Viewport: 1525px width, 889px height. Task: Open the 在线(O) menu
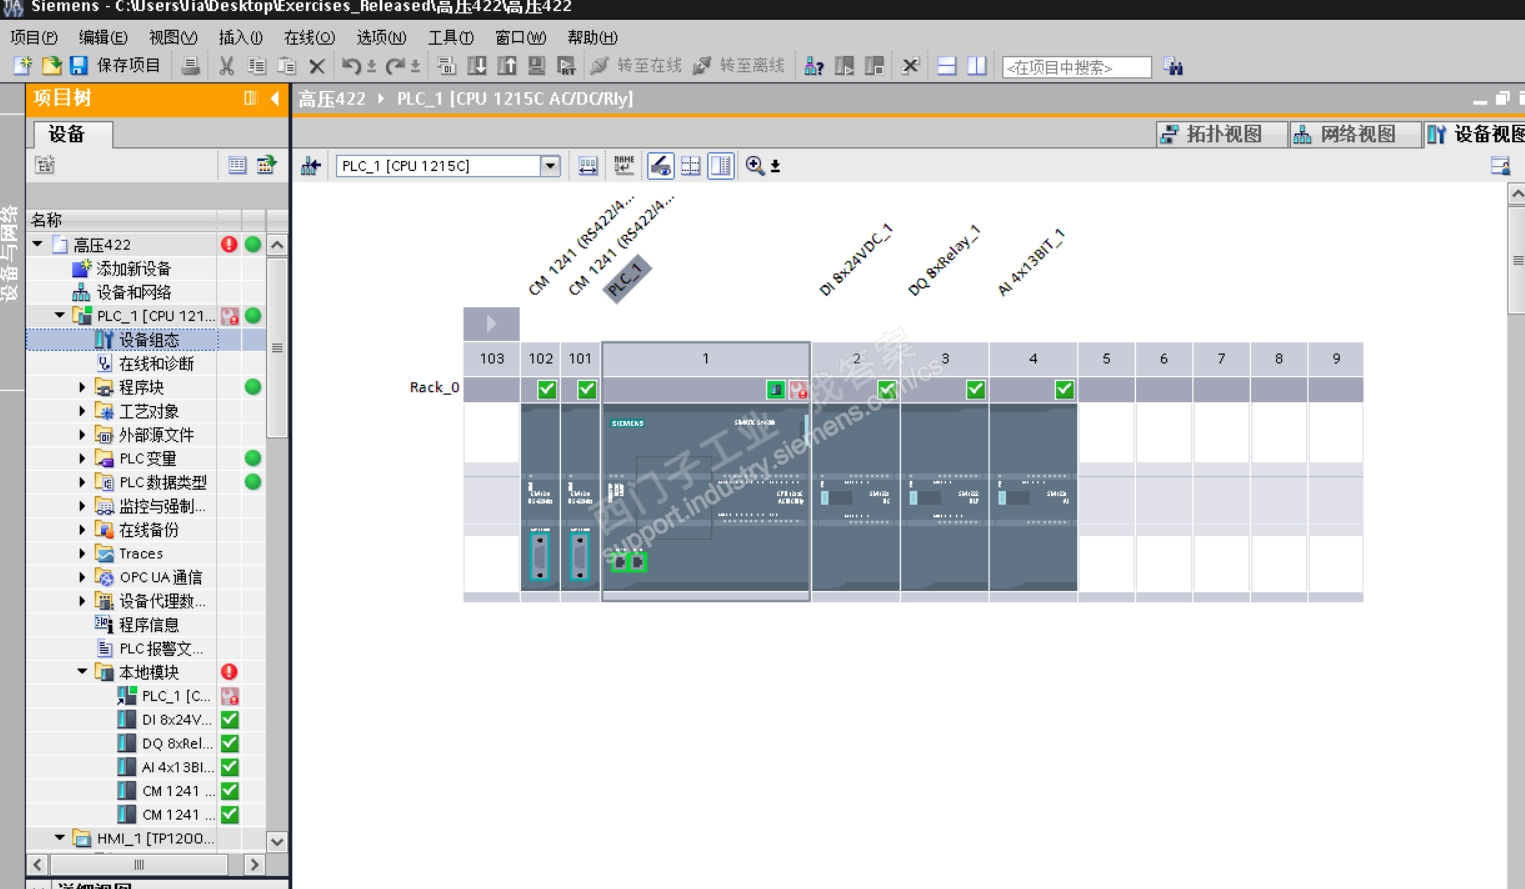coord(309,37)
